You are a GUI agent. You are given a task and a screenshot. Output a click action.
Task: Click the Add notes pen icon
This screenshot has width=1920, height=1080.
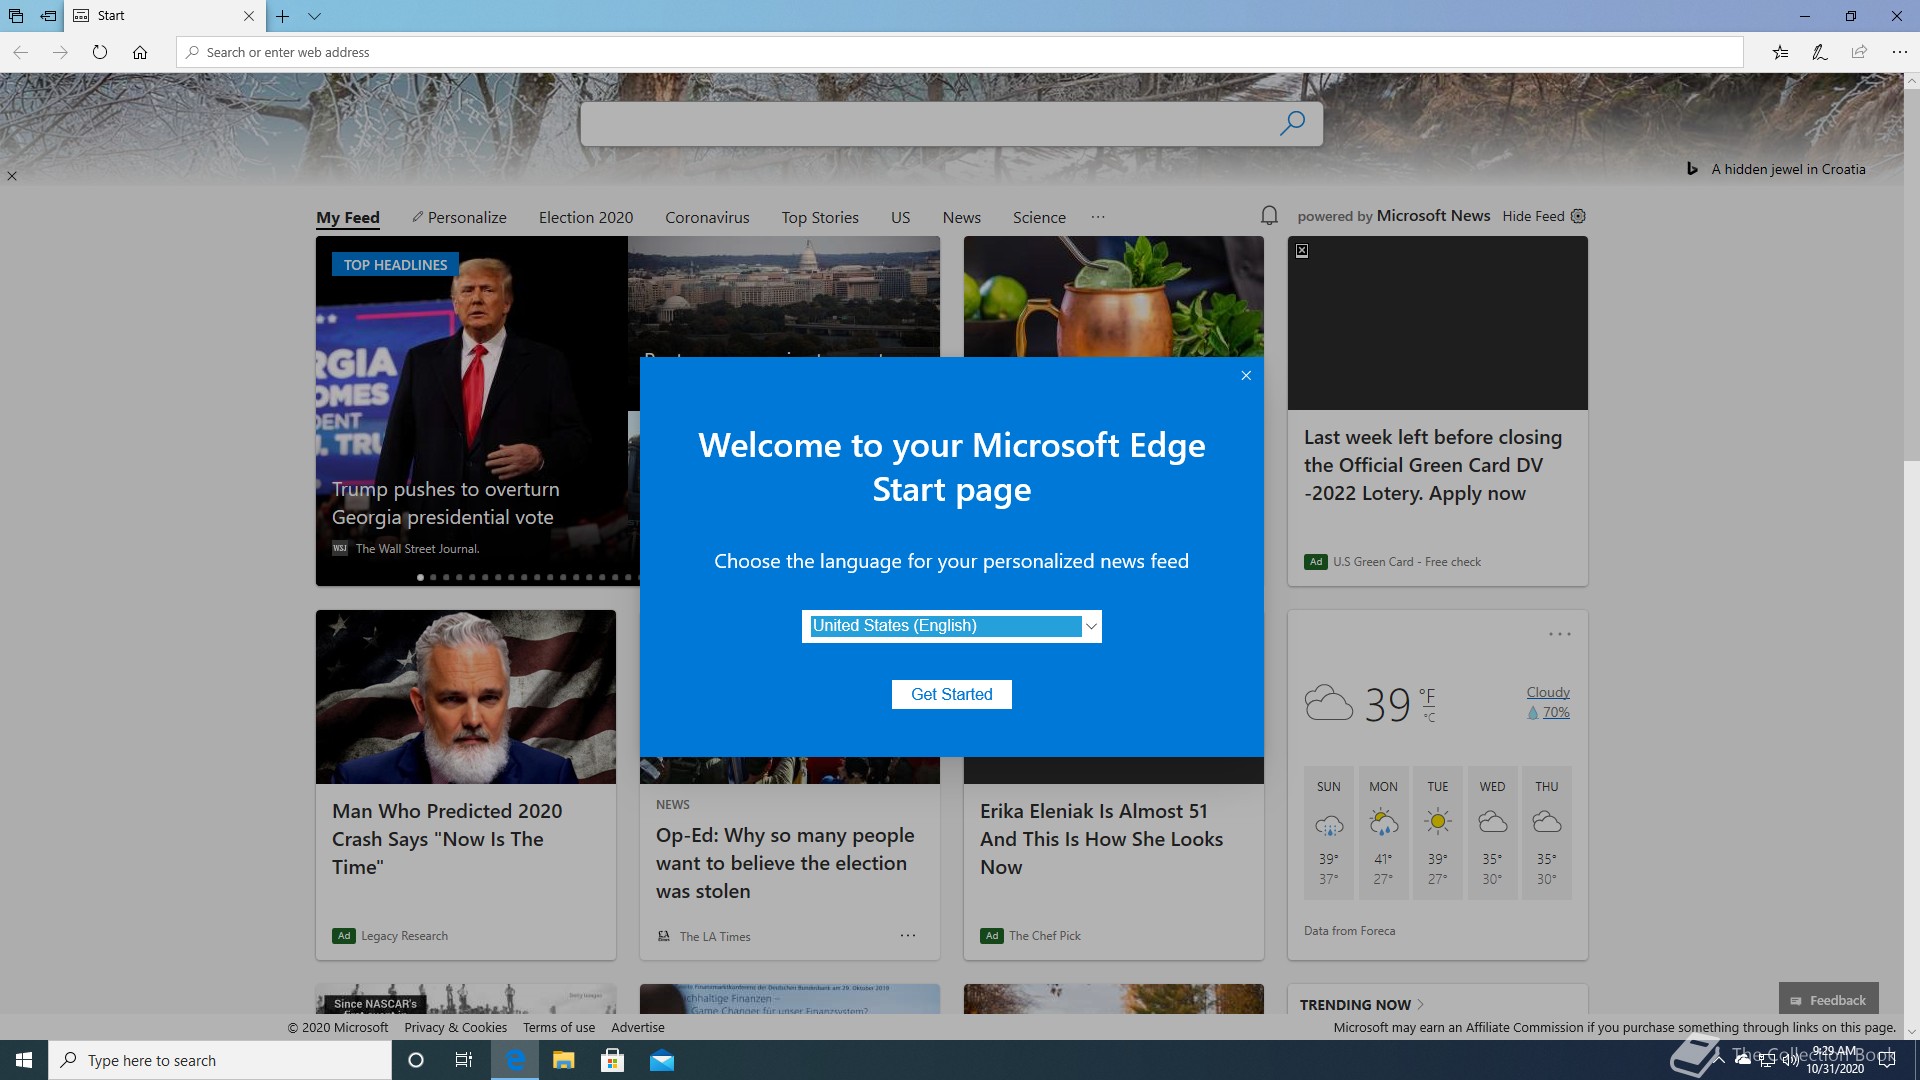[1820, 52]
